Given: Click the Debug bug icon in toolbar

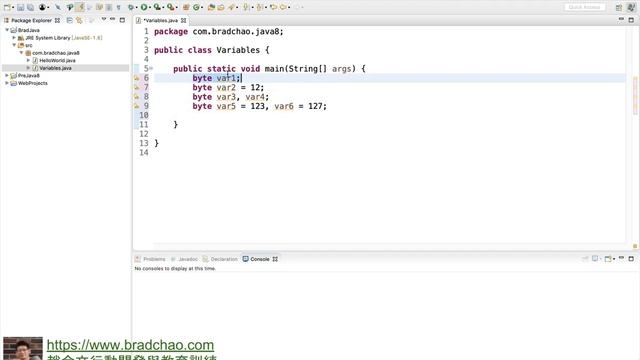Looking at the screenshot, I should click(x=131, y=7).
